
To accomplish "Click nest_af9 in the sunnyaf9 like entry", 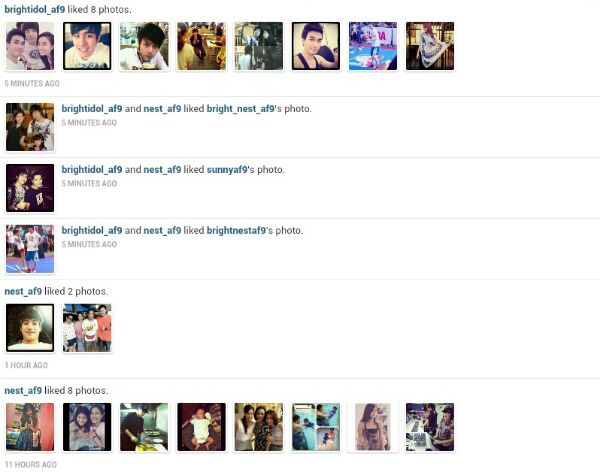I will pyautogui.click(x=162, y=170).
